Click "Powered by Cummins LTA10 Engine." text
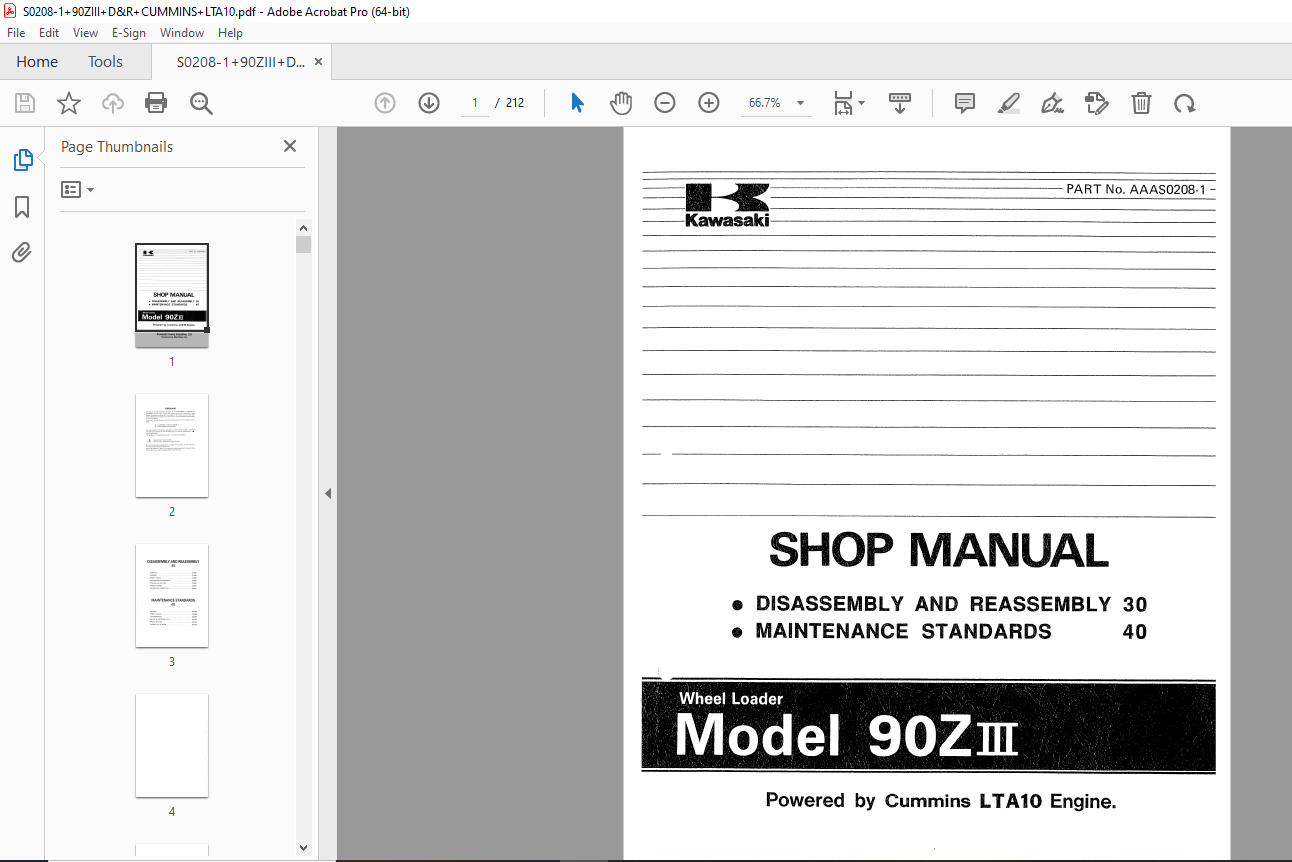1292x862 pixels. 941,801
